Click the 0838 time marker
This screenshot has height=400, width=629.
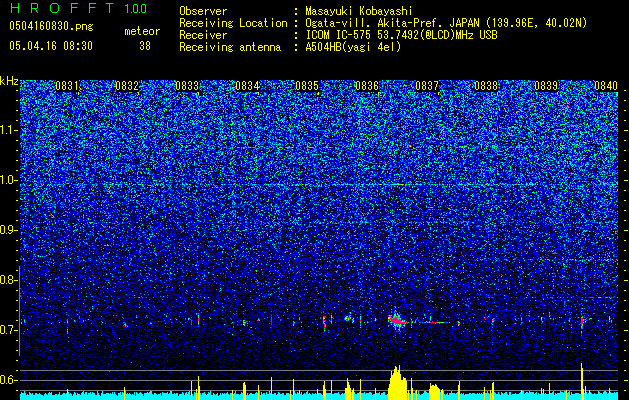click(x=486, y=86)
